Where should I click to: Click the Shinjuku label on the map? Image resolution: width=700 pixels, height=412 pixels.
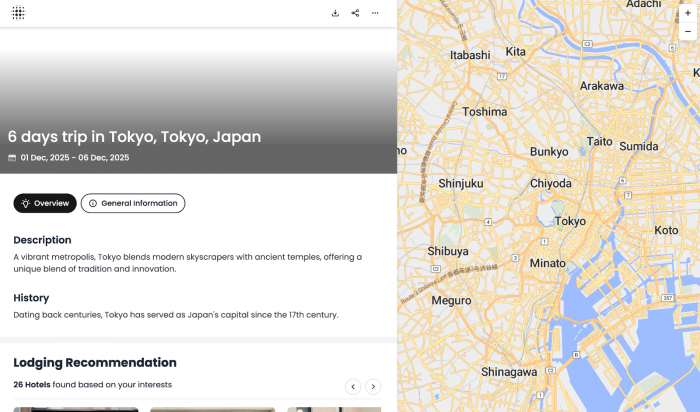point(460,183)
